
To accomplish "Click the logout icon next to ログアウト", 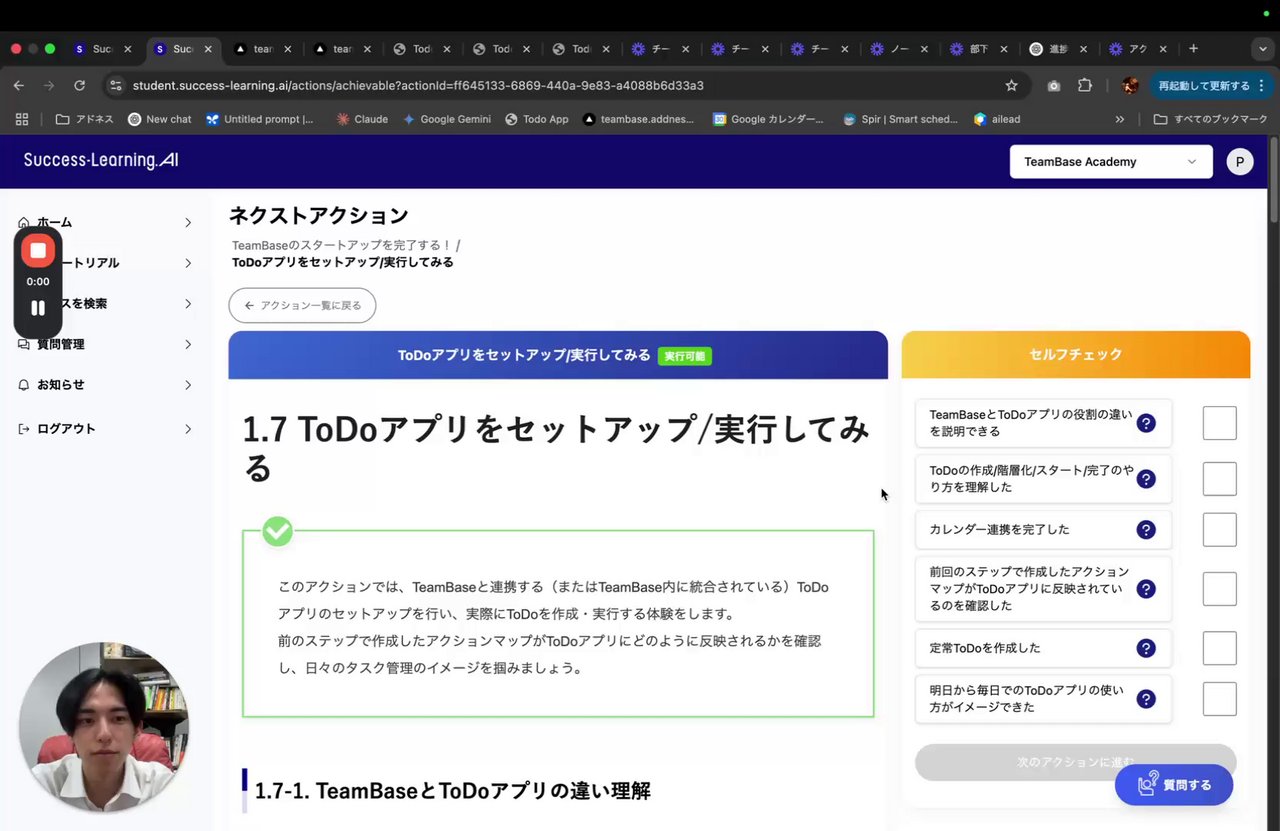I will [x=24, y=429].
